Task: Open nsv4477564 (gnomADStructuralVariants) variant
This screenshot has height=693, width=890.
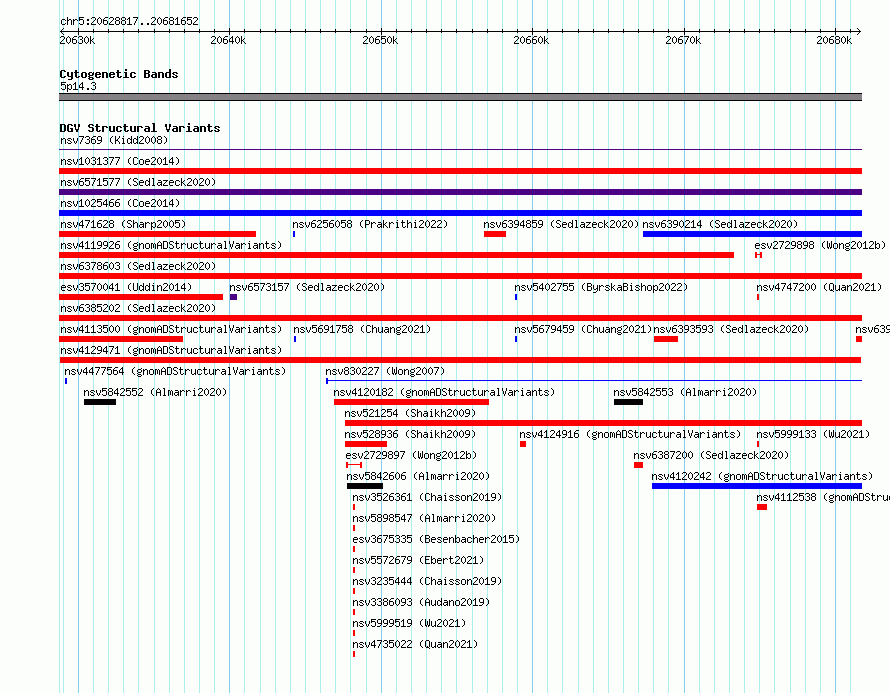Action: pyautogui.click(x=175, y=371)
